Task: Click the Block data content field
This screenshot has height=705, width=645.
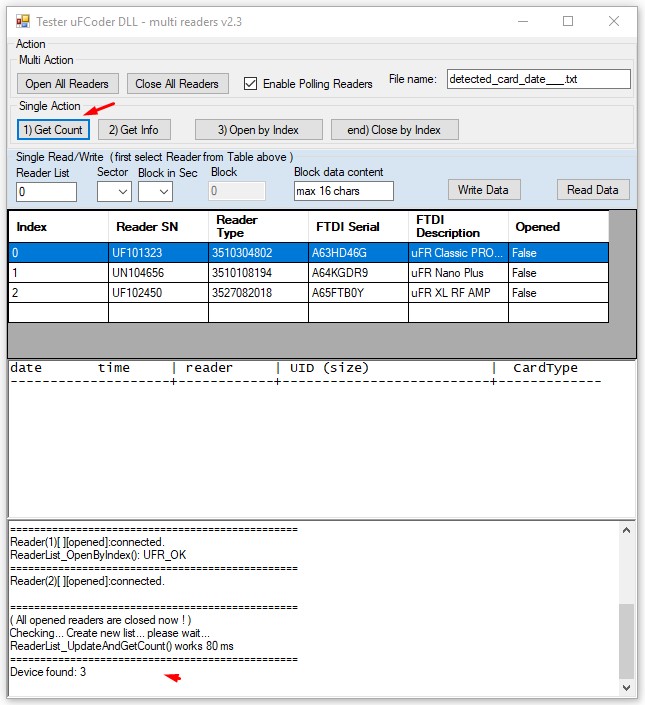Action: pos(344,191)
